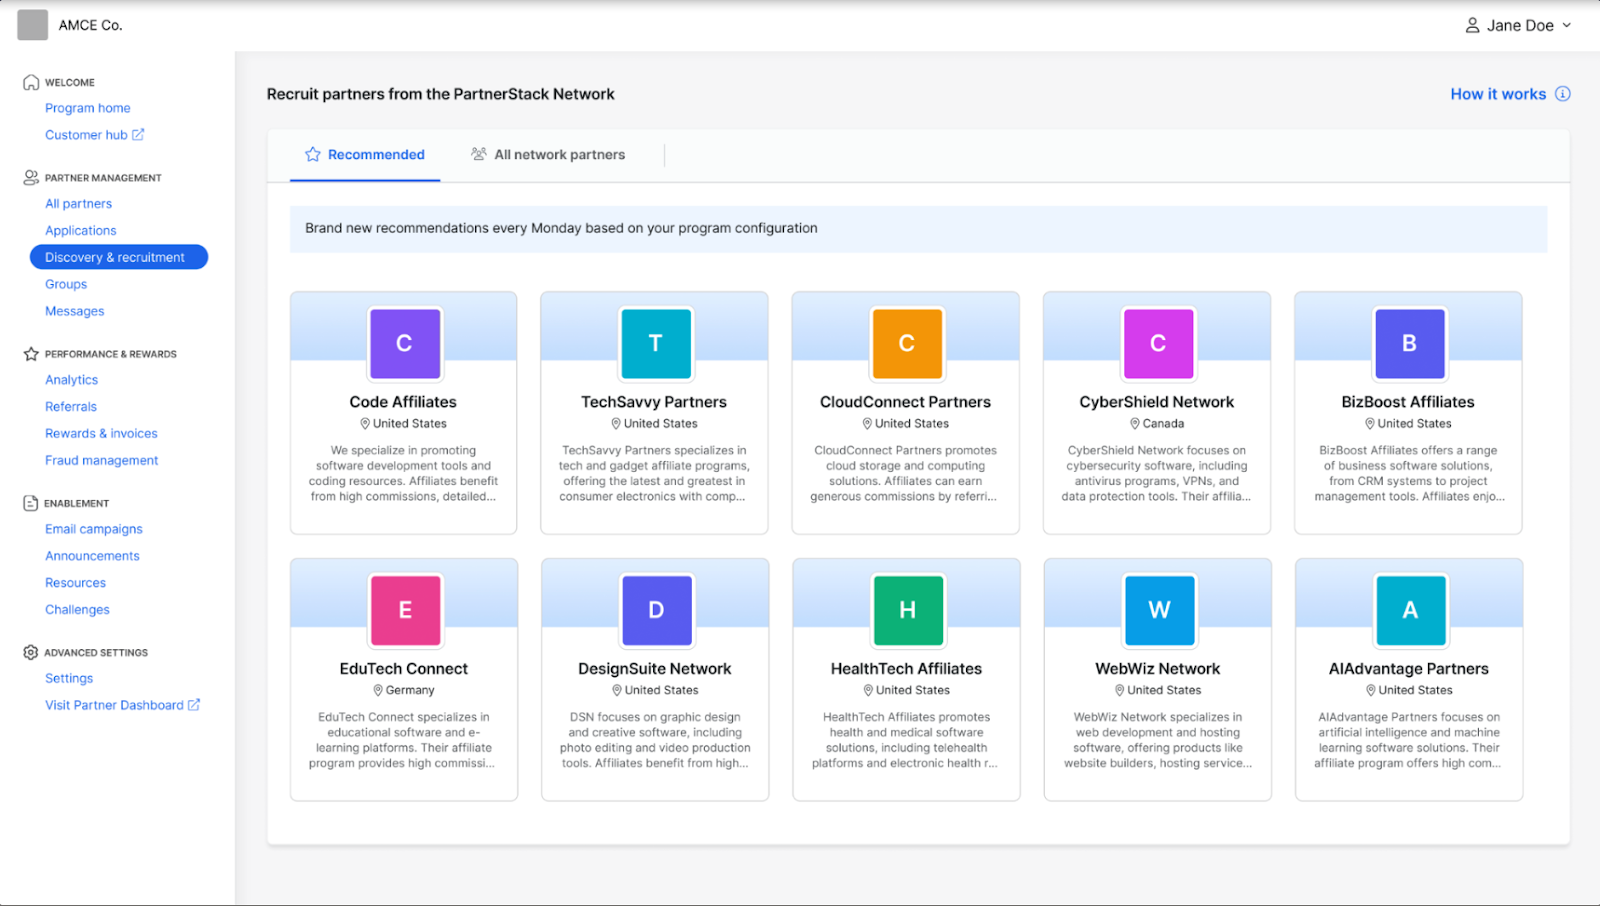
Task: Open the How it works info icon
Action: [x=1562, y=93]
